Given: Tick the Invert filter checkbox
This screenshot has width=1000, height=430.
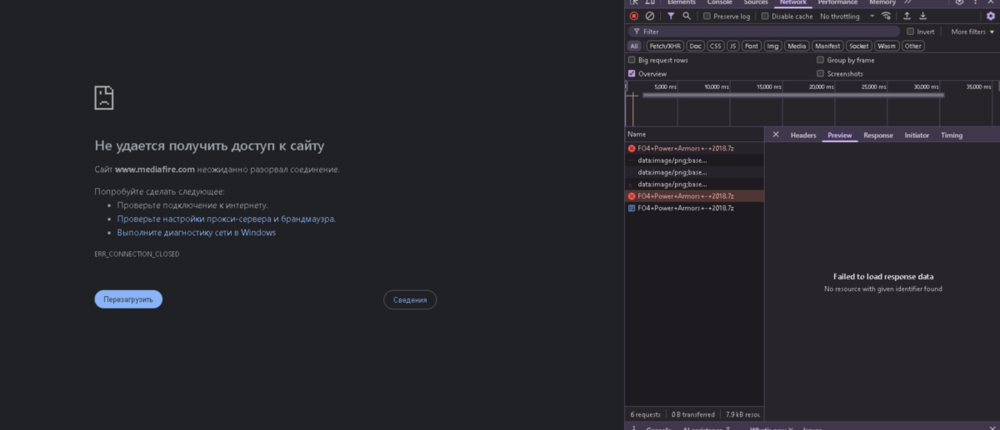Looking at the screenshot, I should tap(910, 31).
